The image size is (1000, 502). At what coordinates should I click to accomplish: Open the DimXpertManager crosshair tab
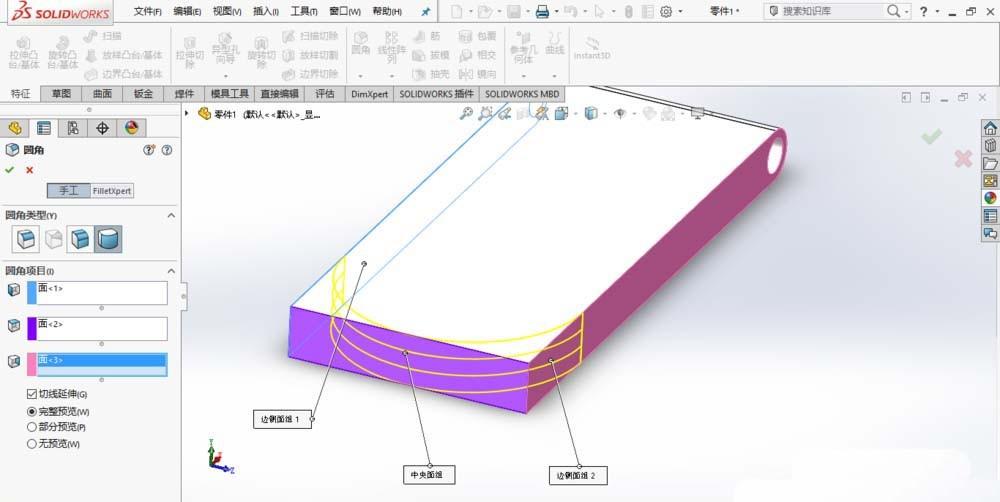[x=102, y=128]
